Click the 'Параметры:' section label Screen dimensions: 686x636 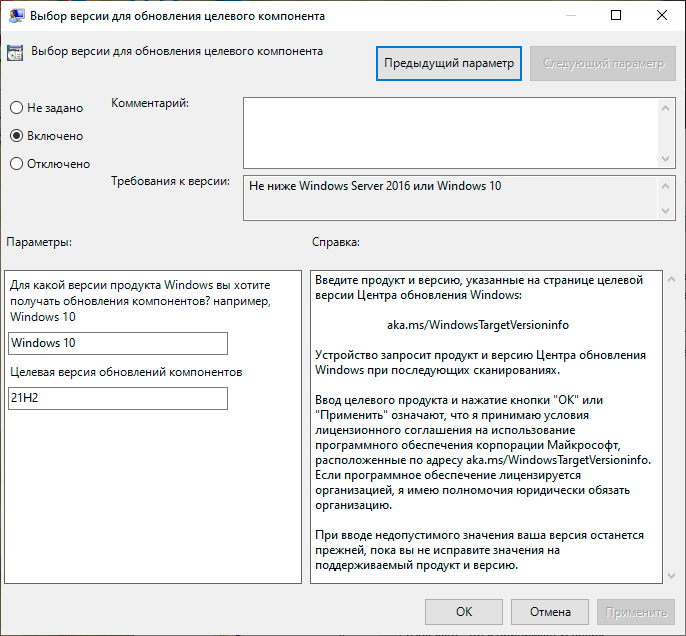[x=39, y=242]
